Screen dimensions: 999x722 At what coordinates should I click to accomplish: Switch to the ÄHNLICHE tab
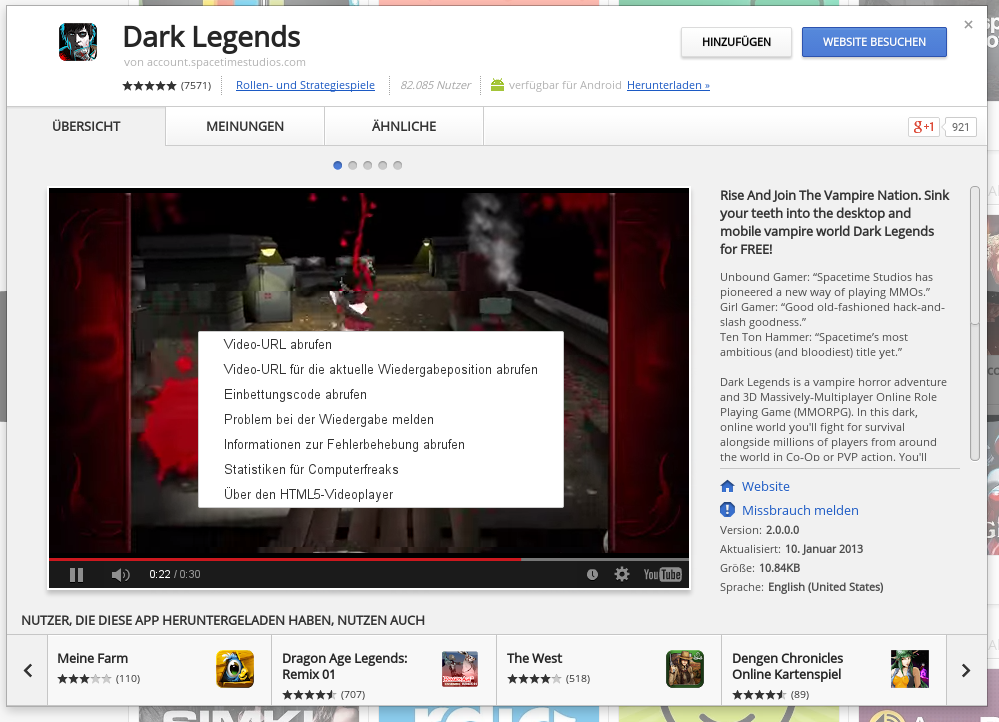point(404,126)
